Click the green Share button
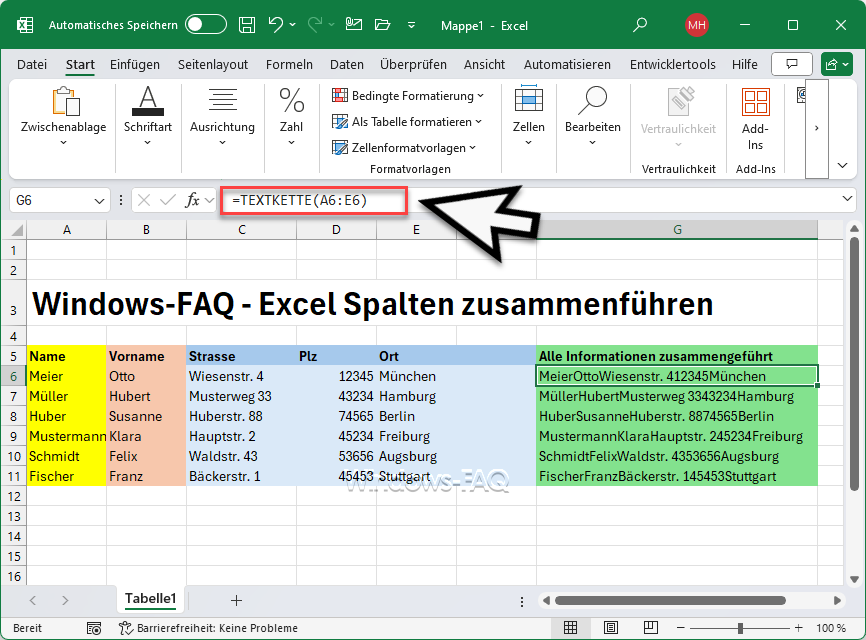Viewport: 866px width, 640px height. point(836,64)
